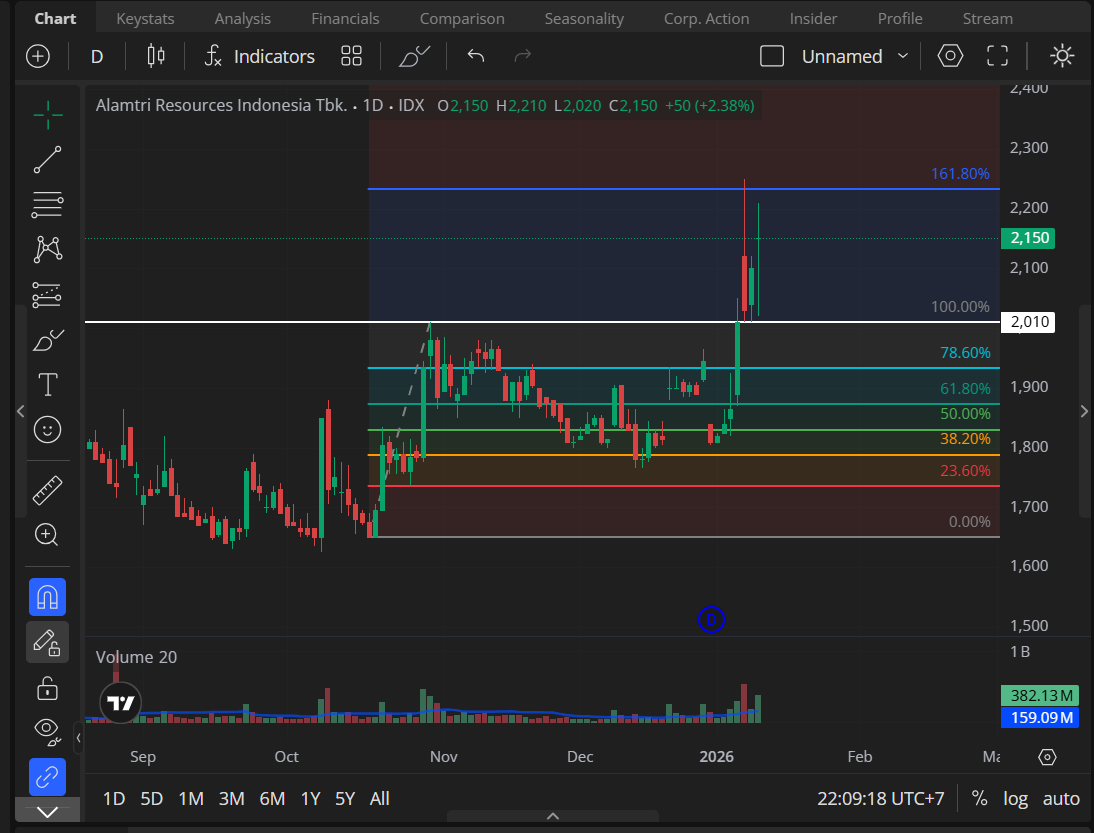Set time range to 1Y
The width and height of the screenshot is (1094, 833).
(x=310, y=799)
